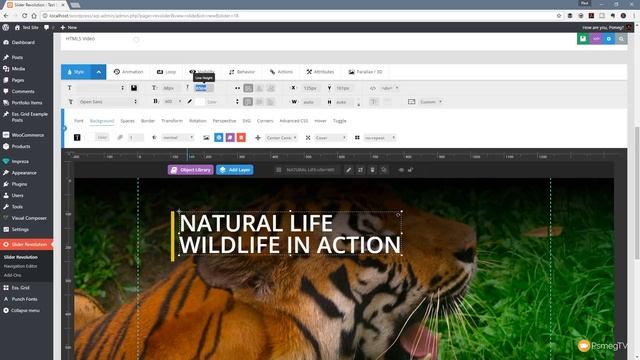Open Slider Revolution in the WordPress sidebar
This screenshot has width=640, height=360.
27,244
